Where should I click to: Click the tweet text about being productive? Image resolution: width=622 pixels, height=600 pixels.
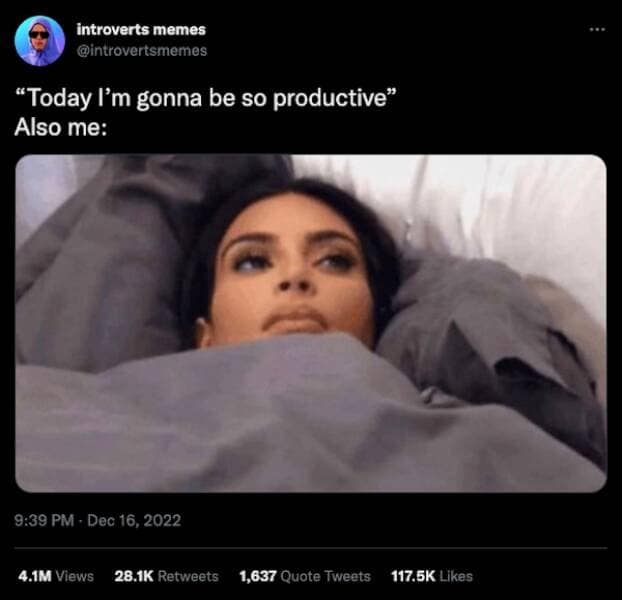[205, 98]
